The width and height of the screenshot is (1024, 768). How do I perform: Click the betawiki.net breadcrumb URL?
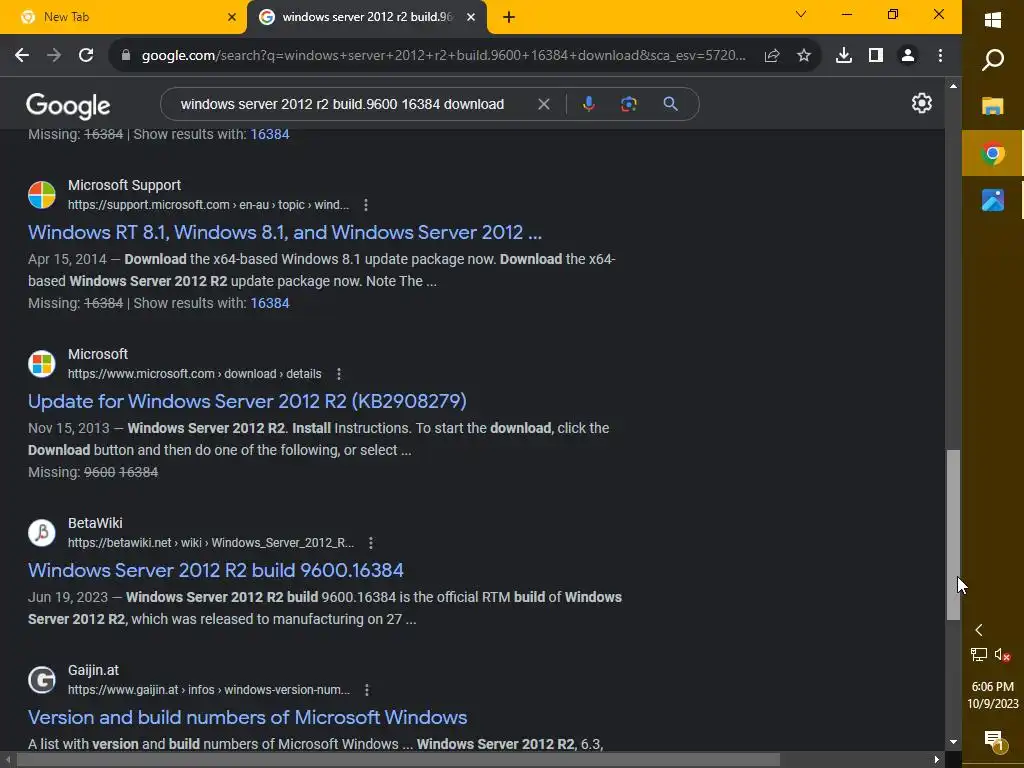coord(211,543)
